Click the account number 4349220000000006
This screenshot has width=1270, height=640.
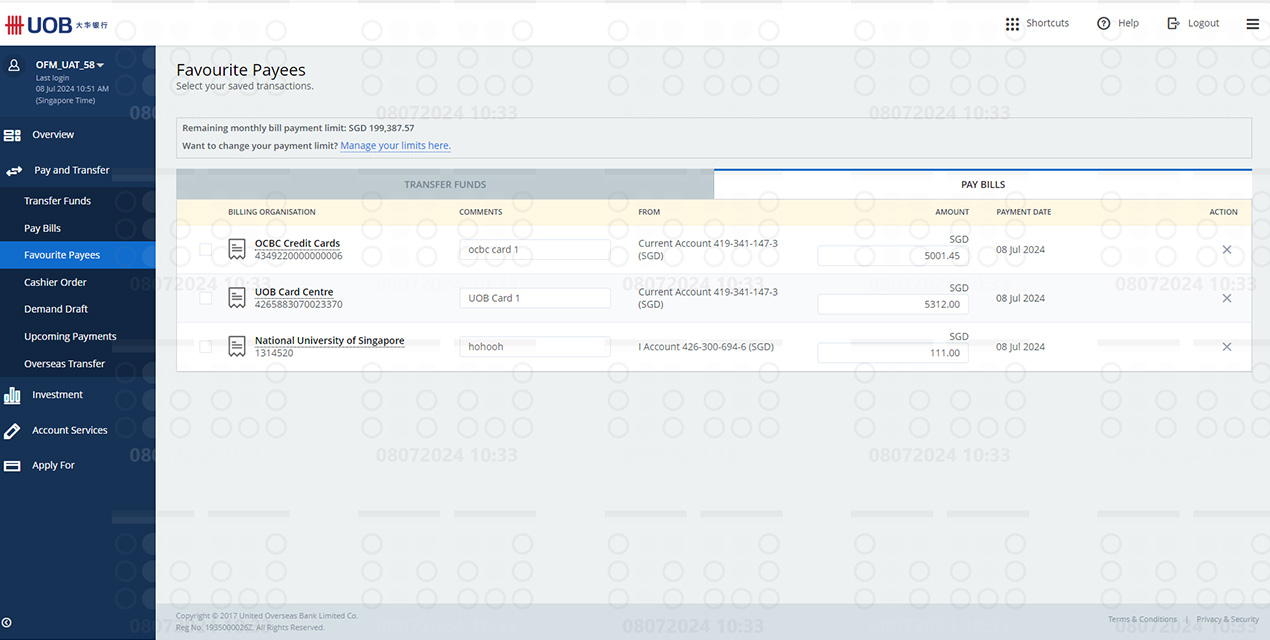pos(299,256)
